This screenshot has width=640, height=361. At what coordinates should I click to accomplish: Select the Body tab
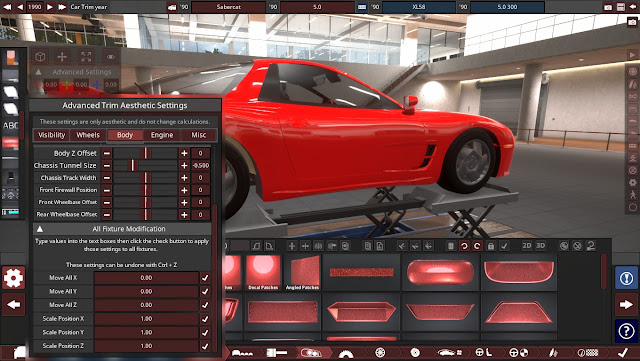click(x=125, y=135)
